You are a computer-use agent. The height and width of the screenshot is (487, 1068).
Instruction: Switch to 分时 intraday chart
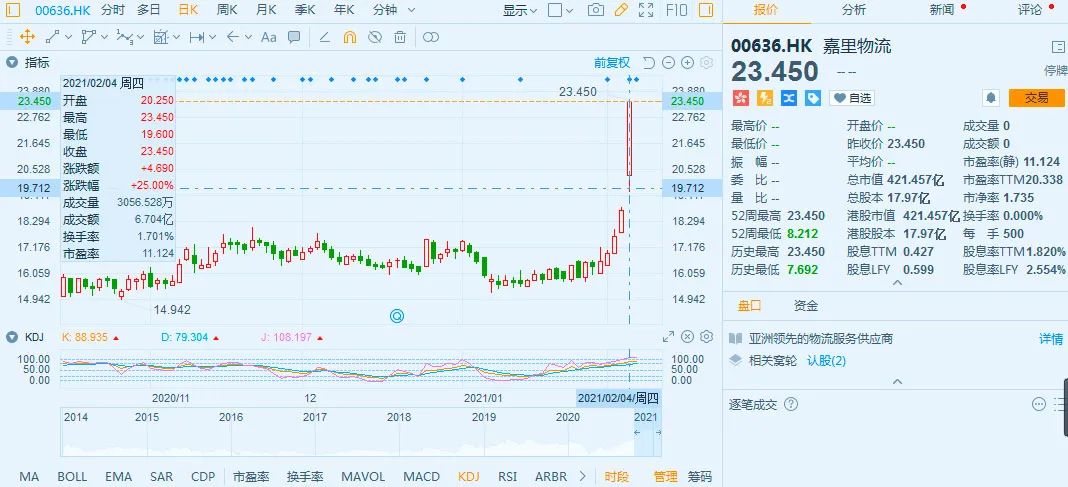113,10
